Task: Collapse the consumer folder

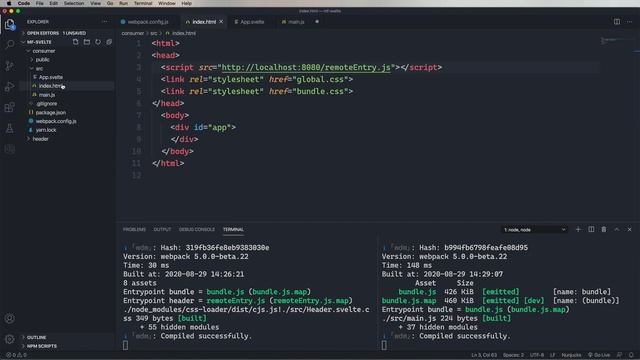Action: pyautogui.click(x=44, y=51)
